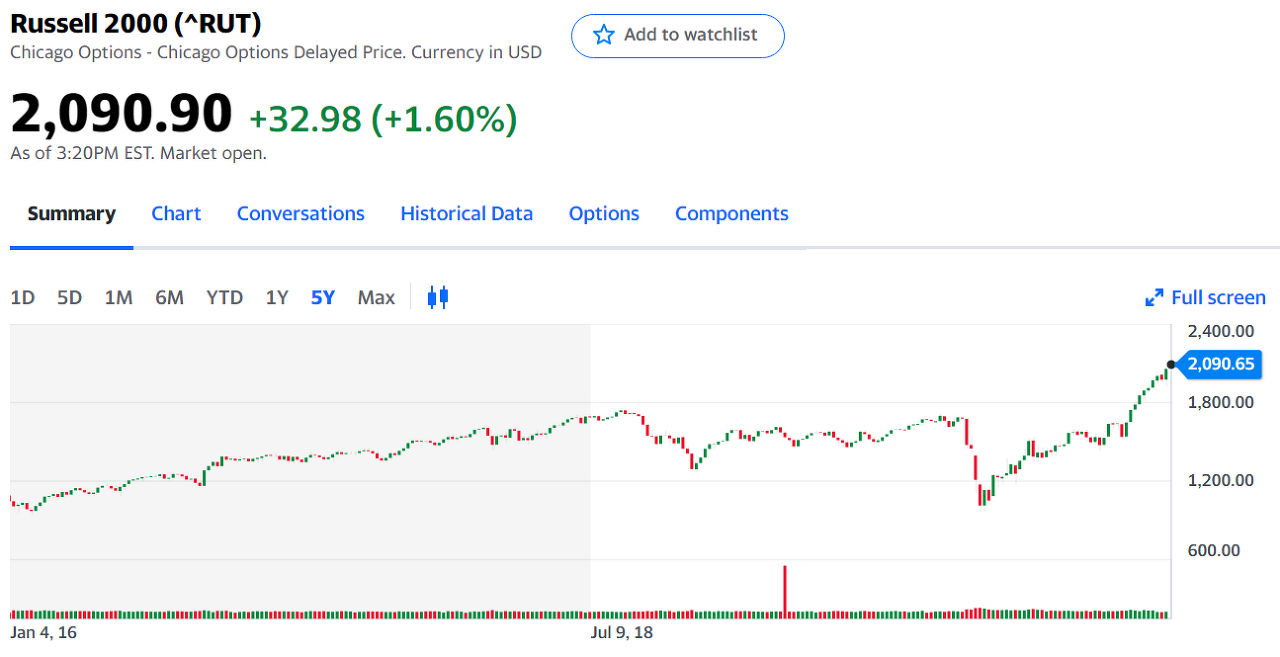Open the Options tab
Screen dimensions: 1280x657
click(604, 214)
